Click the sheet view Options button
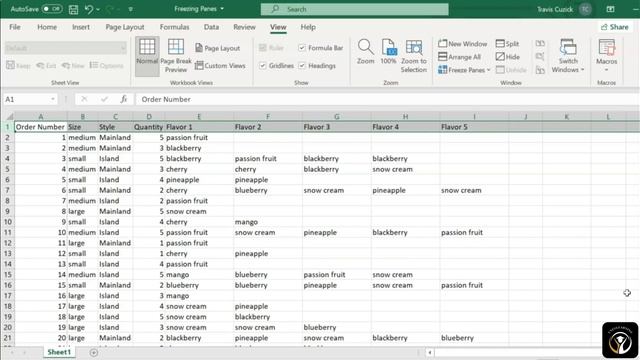Screen dimensions: 640x360 (106, 65)
